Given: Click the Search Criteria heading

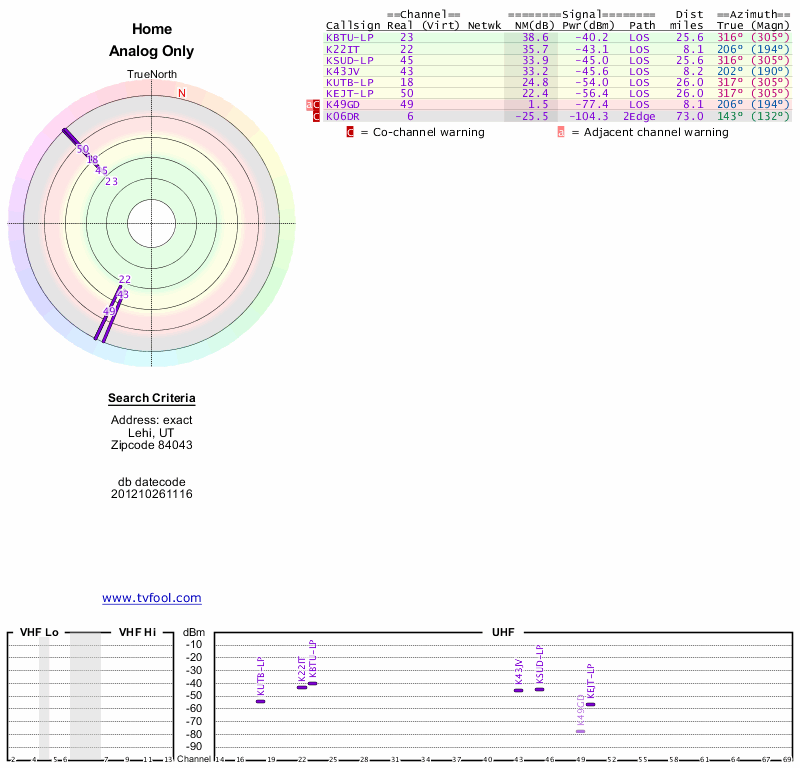Looking at the screenshot, I should 152,398.
